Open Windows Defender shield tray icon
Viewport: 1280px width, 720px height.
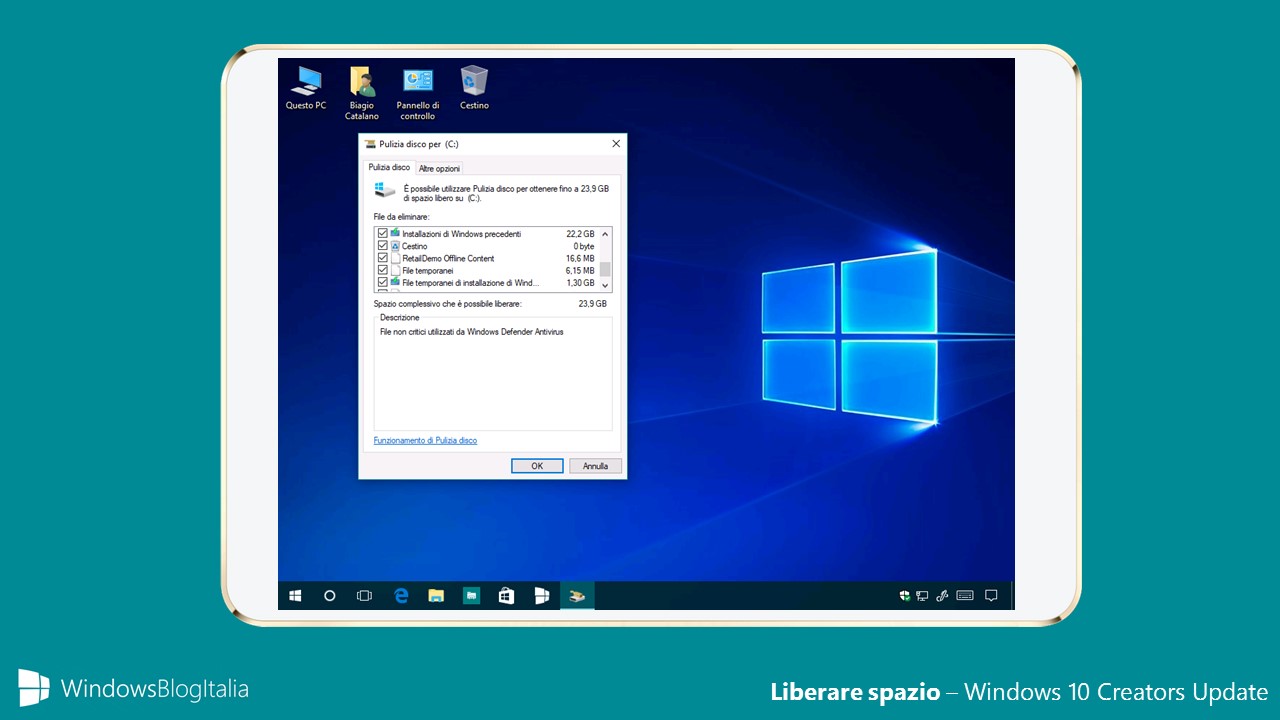pyautogui.click(x=904, y=596)
